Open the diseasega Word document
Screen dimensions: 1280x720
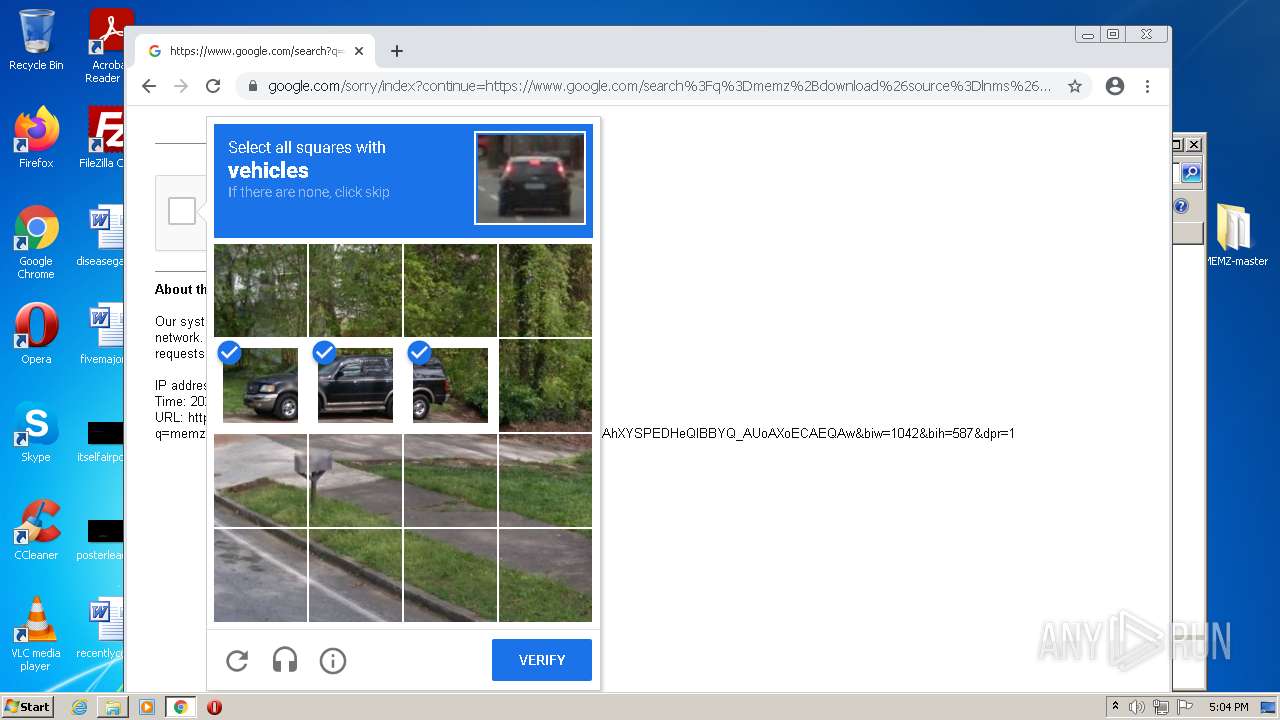coord(101,235)
